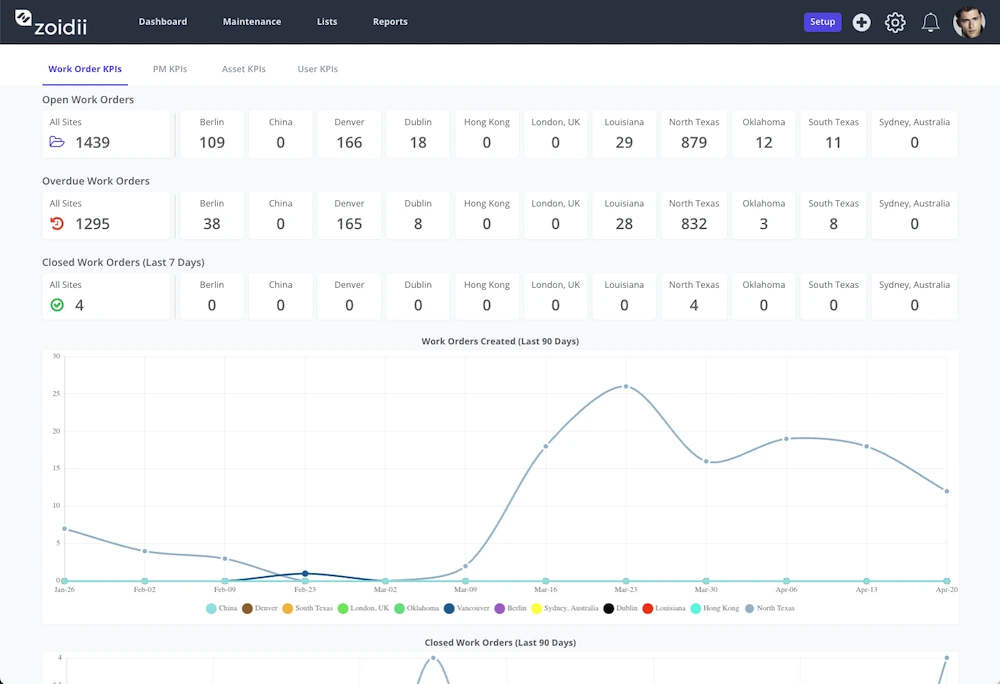Open the settings gear icon

click(x=895, y=22)
